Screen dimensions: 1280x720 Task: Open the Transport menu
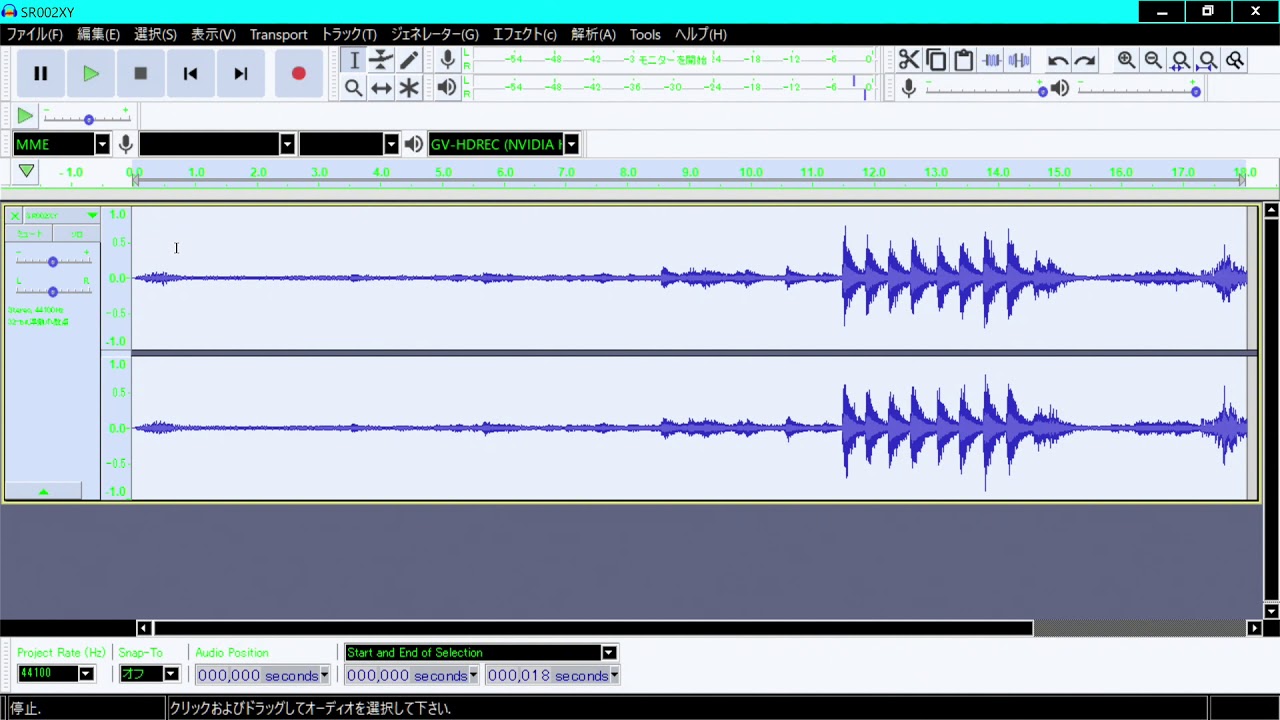tap(278, 34)
